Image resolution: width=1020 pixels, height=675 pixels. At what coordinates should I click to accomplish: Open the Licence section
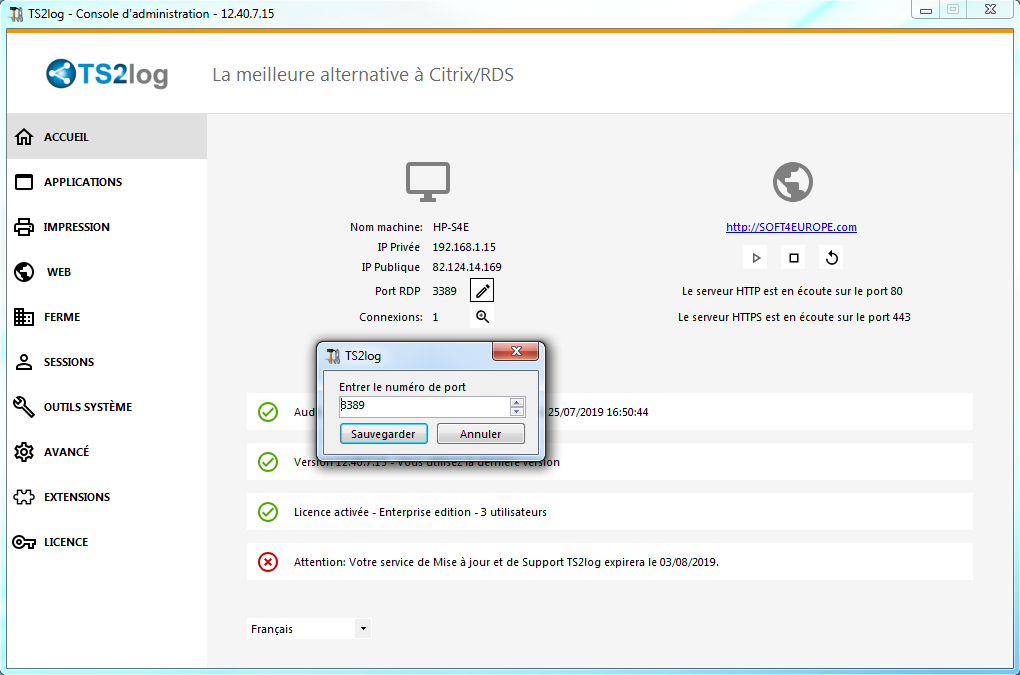107,542
